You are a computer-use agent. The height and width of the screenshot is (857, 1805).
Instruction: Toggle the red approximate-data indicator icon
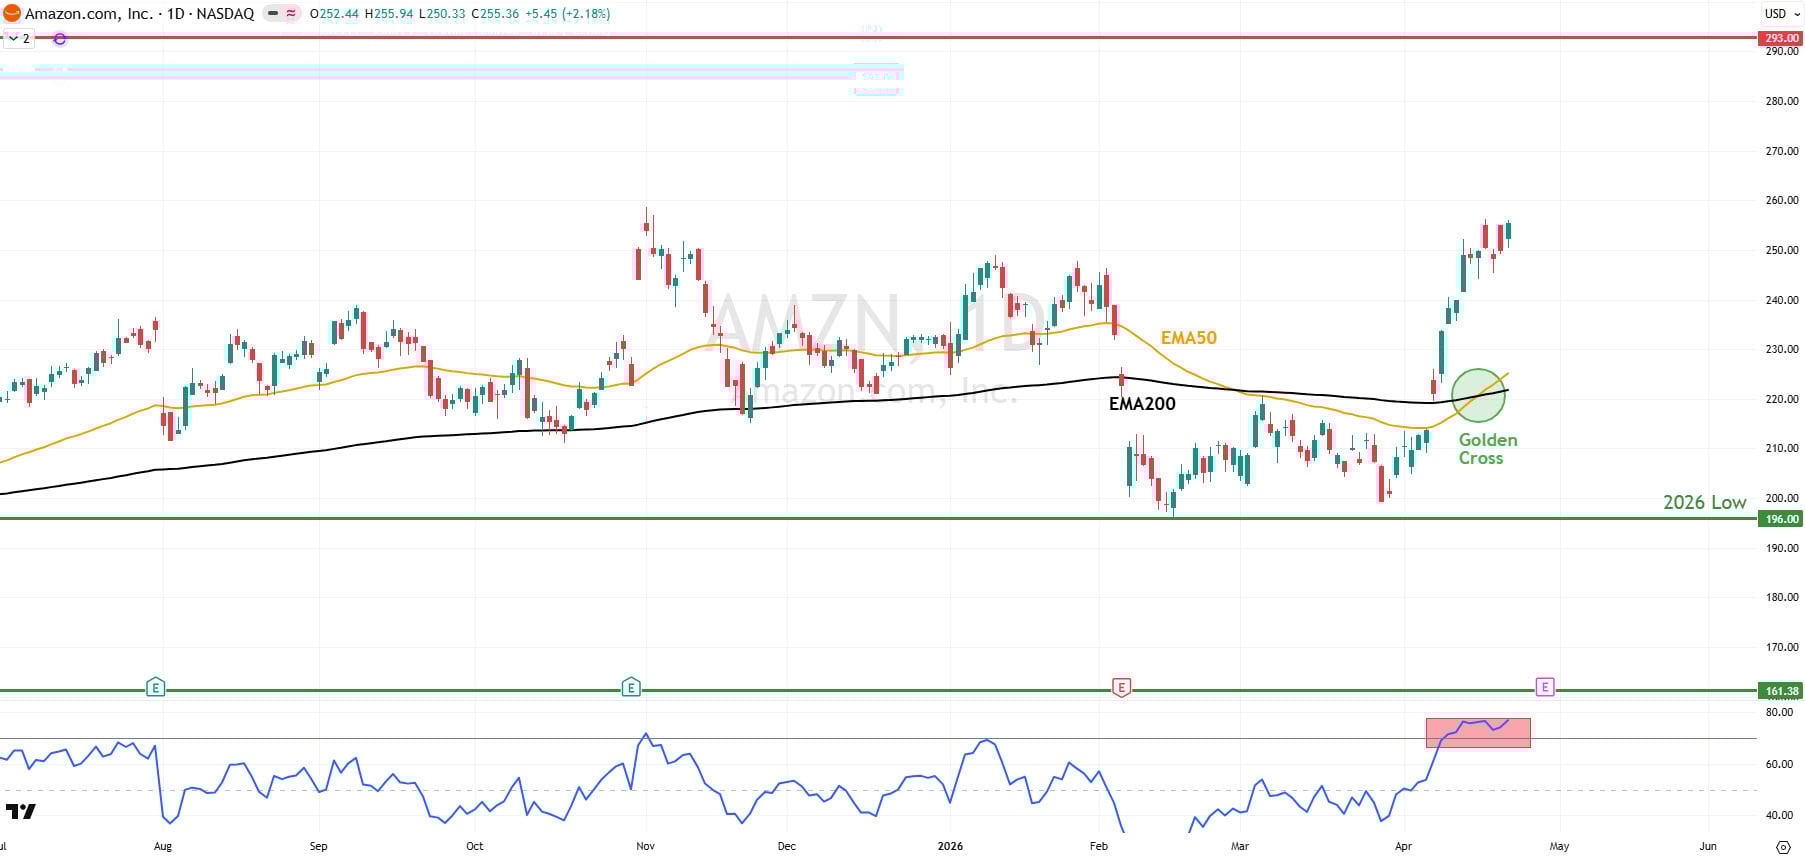pos(291,14)
